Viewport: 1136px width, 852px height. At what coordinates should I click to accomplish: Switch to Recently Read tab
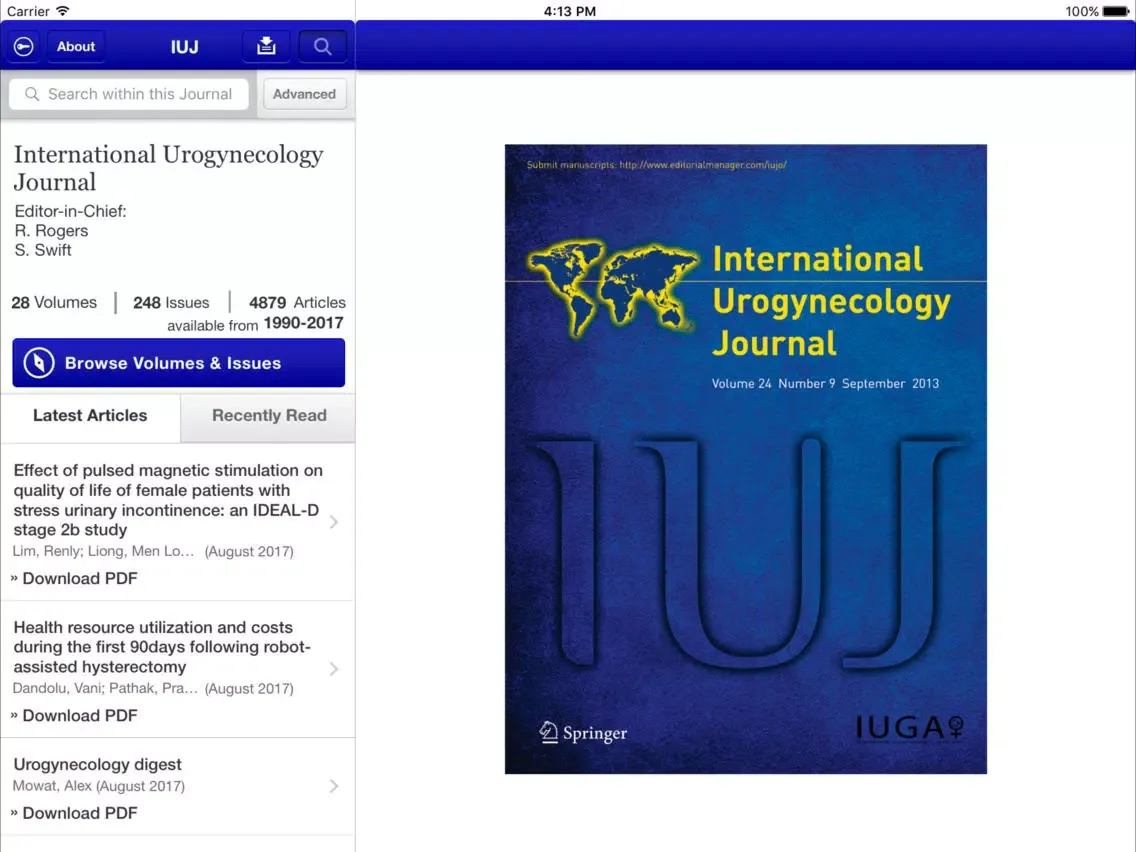[x=269, y=416]
